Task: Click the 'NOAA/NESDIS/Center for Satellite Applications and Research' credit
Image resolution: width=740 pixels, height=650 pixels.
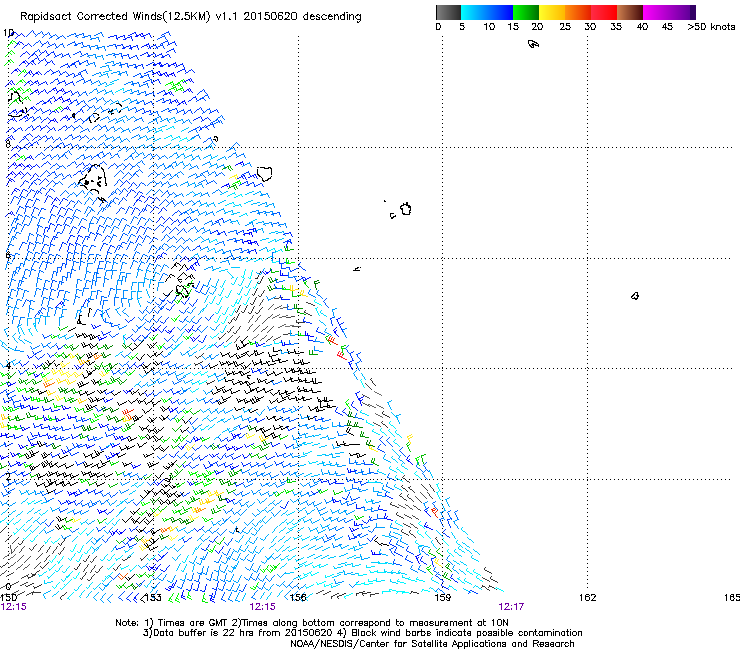Action: coord(432,644)
